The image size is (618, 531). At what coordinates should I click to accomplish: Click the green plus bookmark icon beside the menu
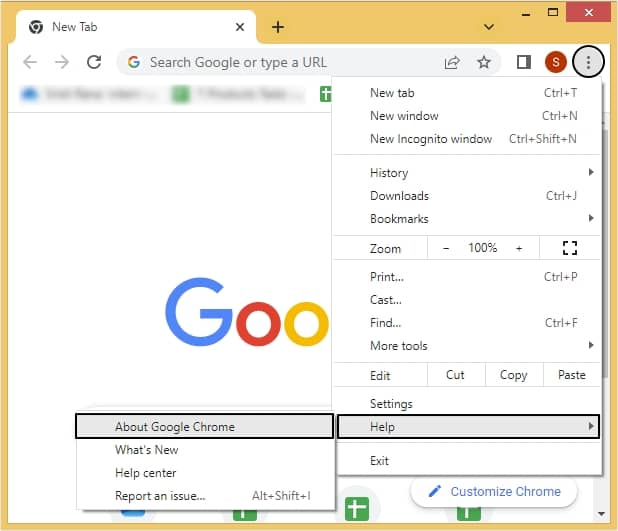[x=326, y=94]
